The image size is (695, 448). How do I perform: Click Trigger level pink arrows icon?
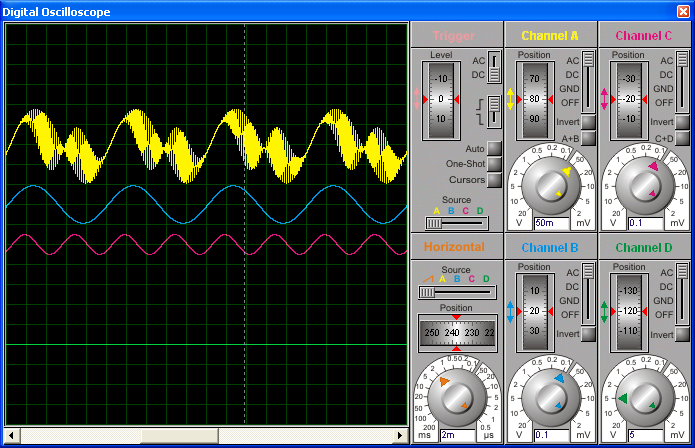(417, 98)
